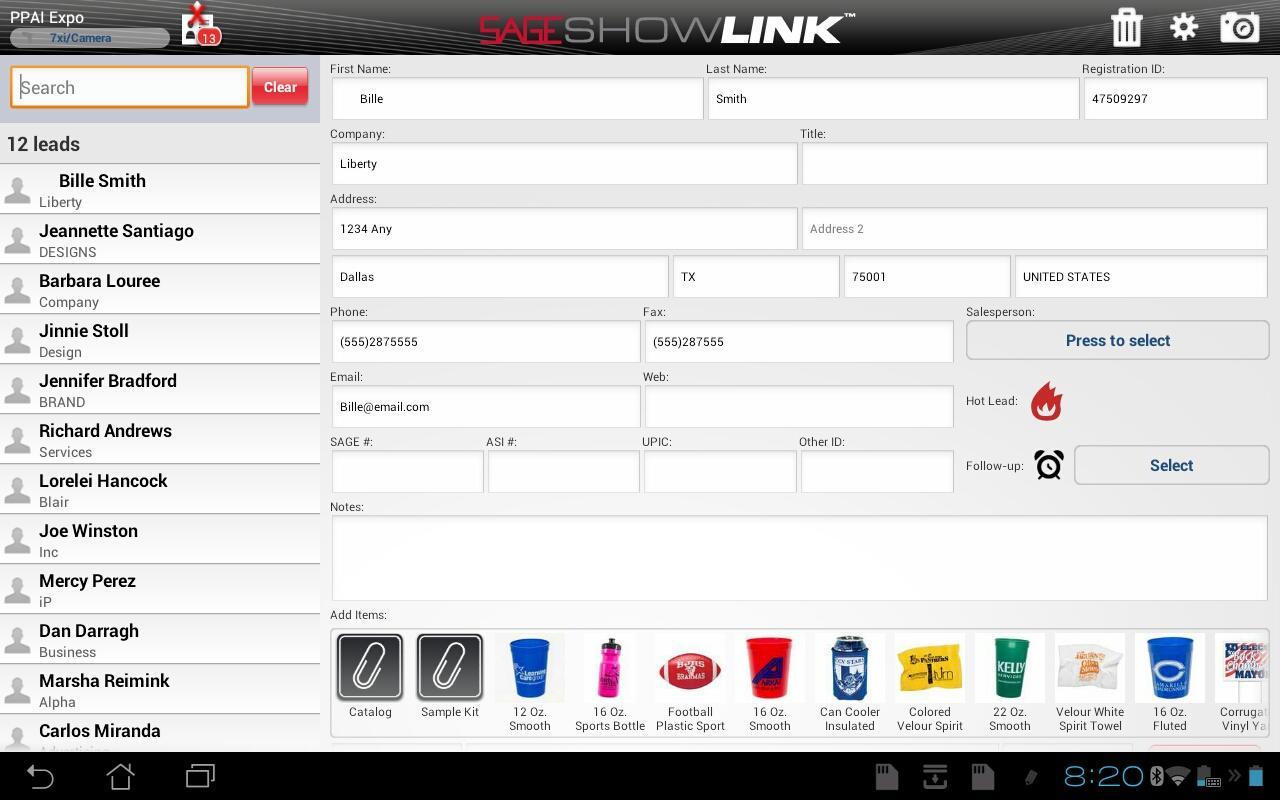This screenshot has width=1280, height=800.
Task: Toggle the Hot Lead flame icon
Action: tap(1046, 401)
